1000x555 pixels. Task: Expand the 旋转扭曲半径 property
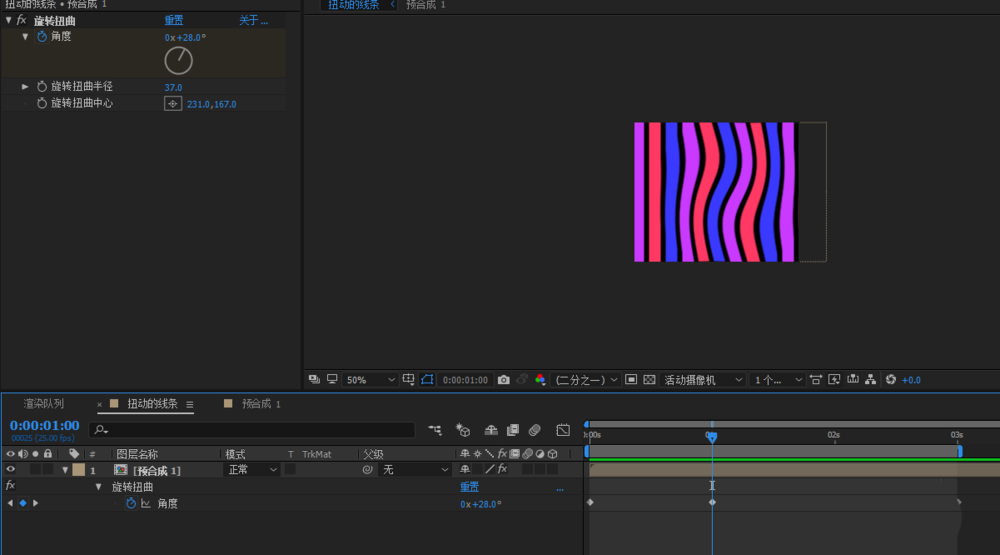tap(25, 87)
